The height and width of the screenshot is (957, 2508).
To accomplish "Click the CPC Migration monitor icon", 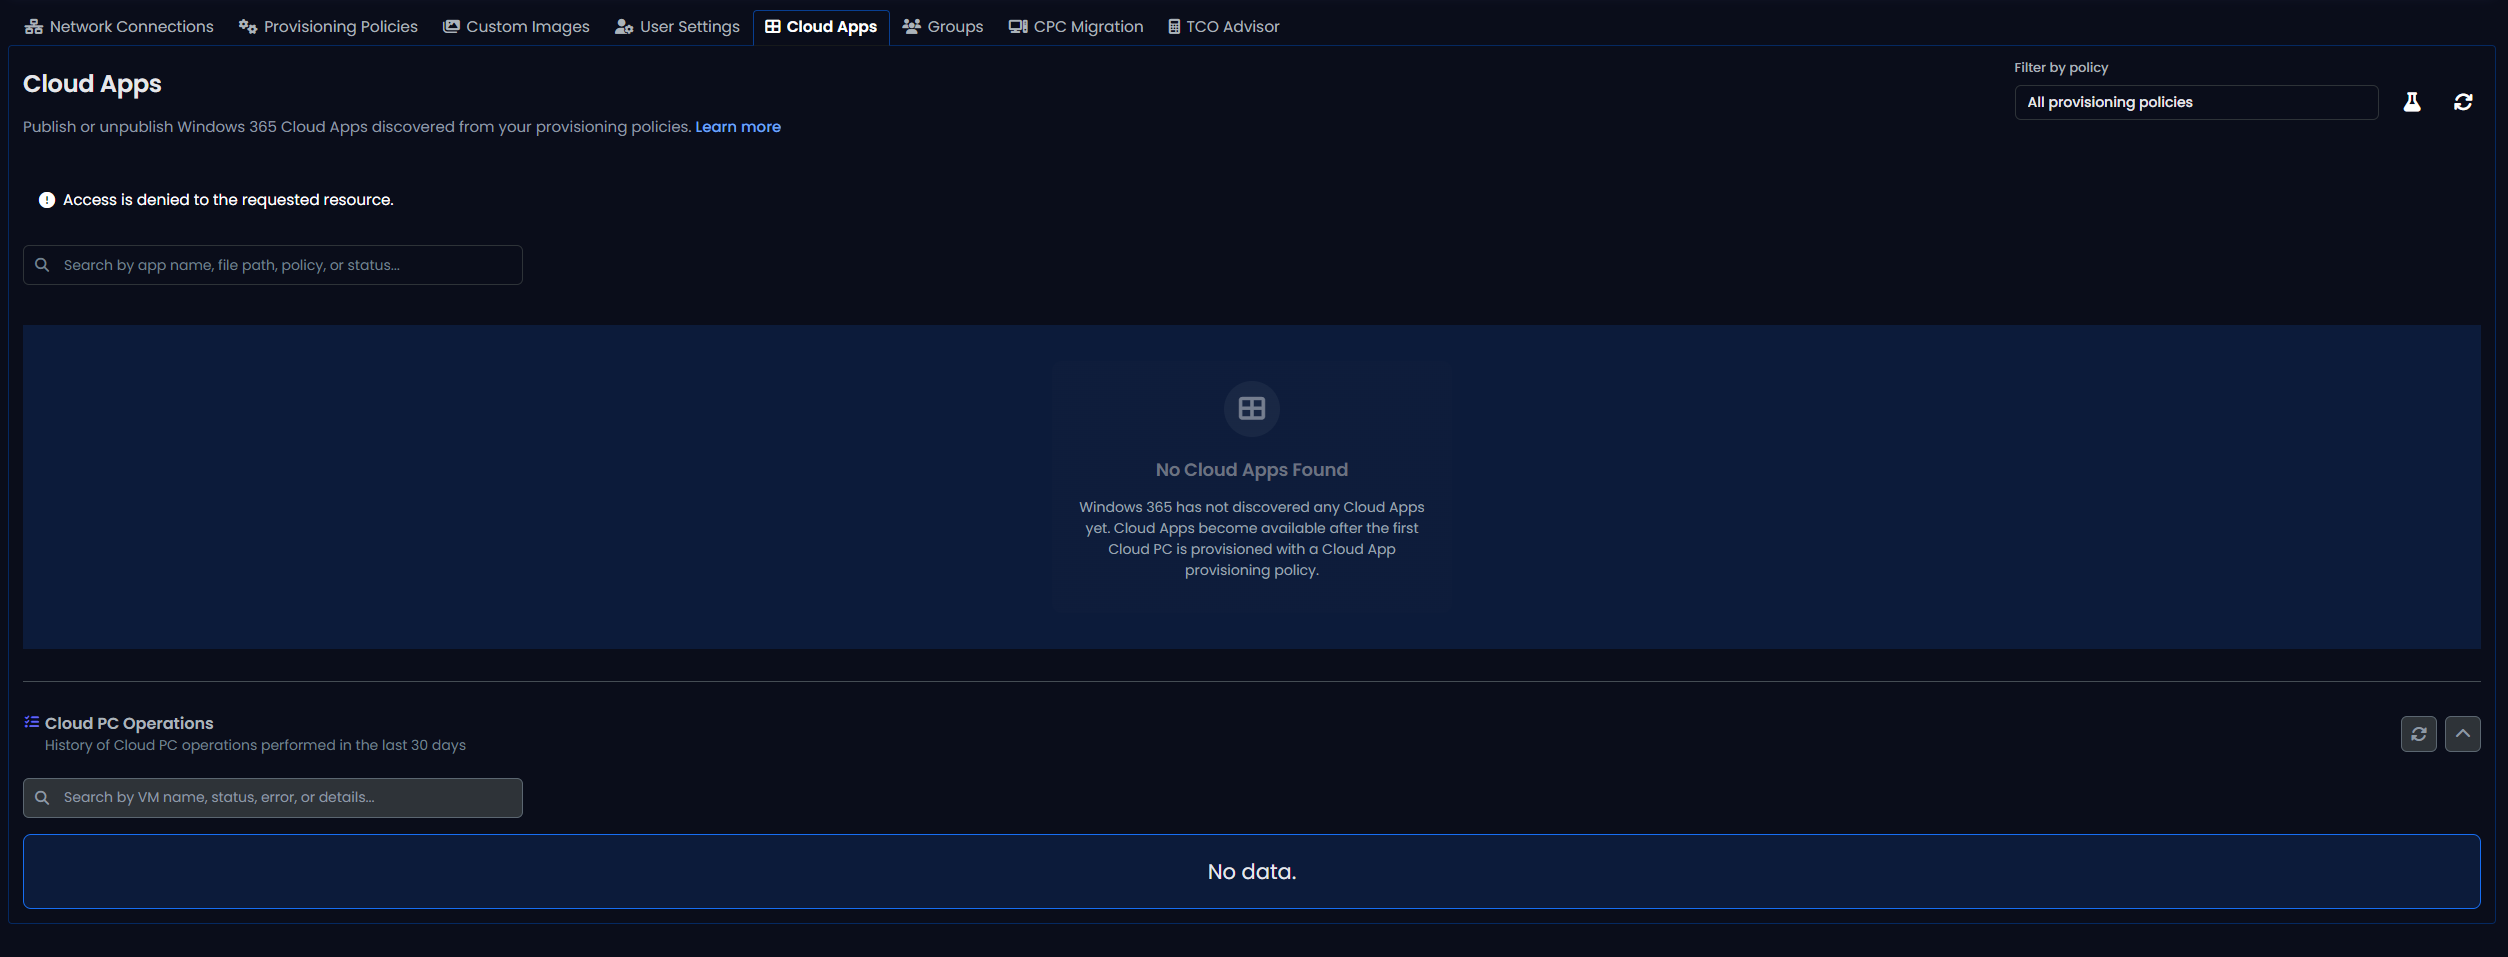I will pos(1018,27).
